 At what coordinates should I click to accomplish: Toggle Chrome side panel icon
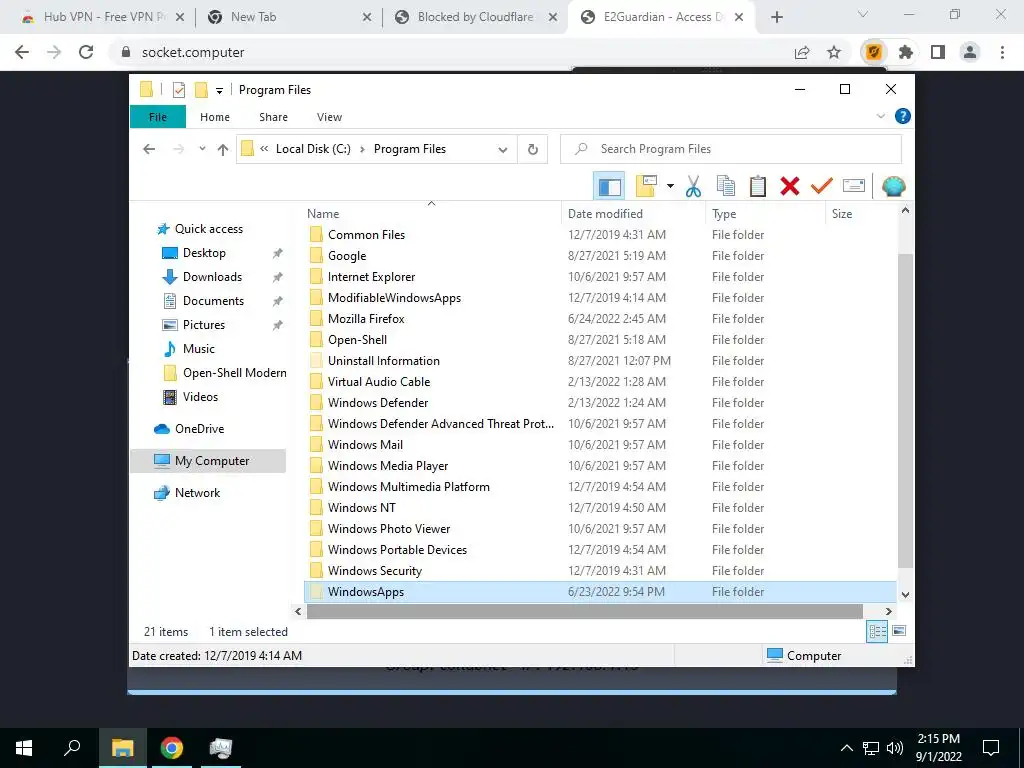(938, 52)
